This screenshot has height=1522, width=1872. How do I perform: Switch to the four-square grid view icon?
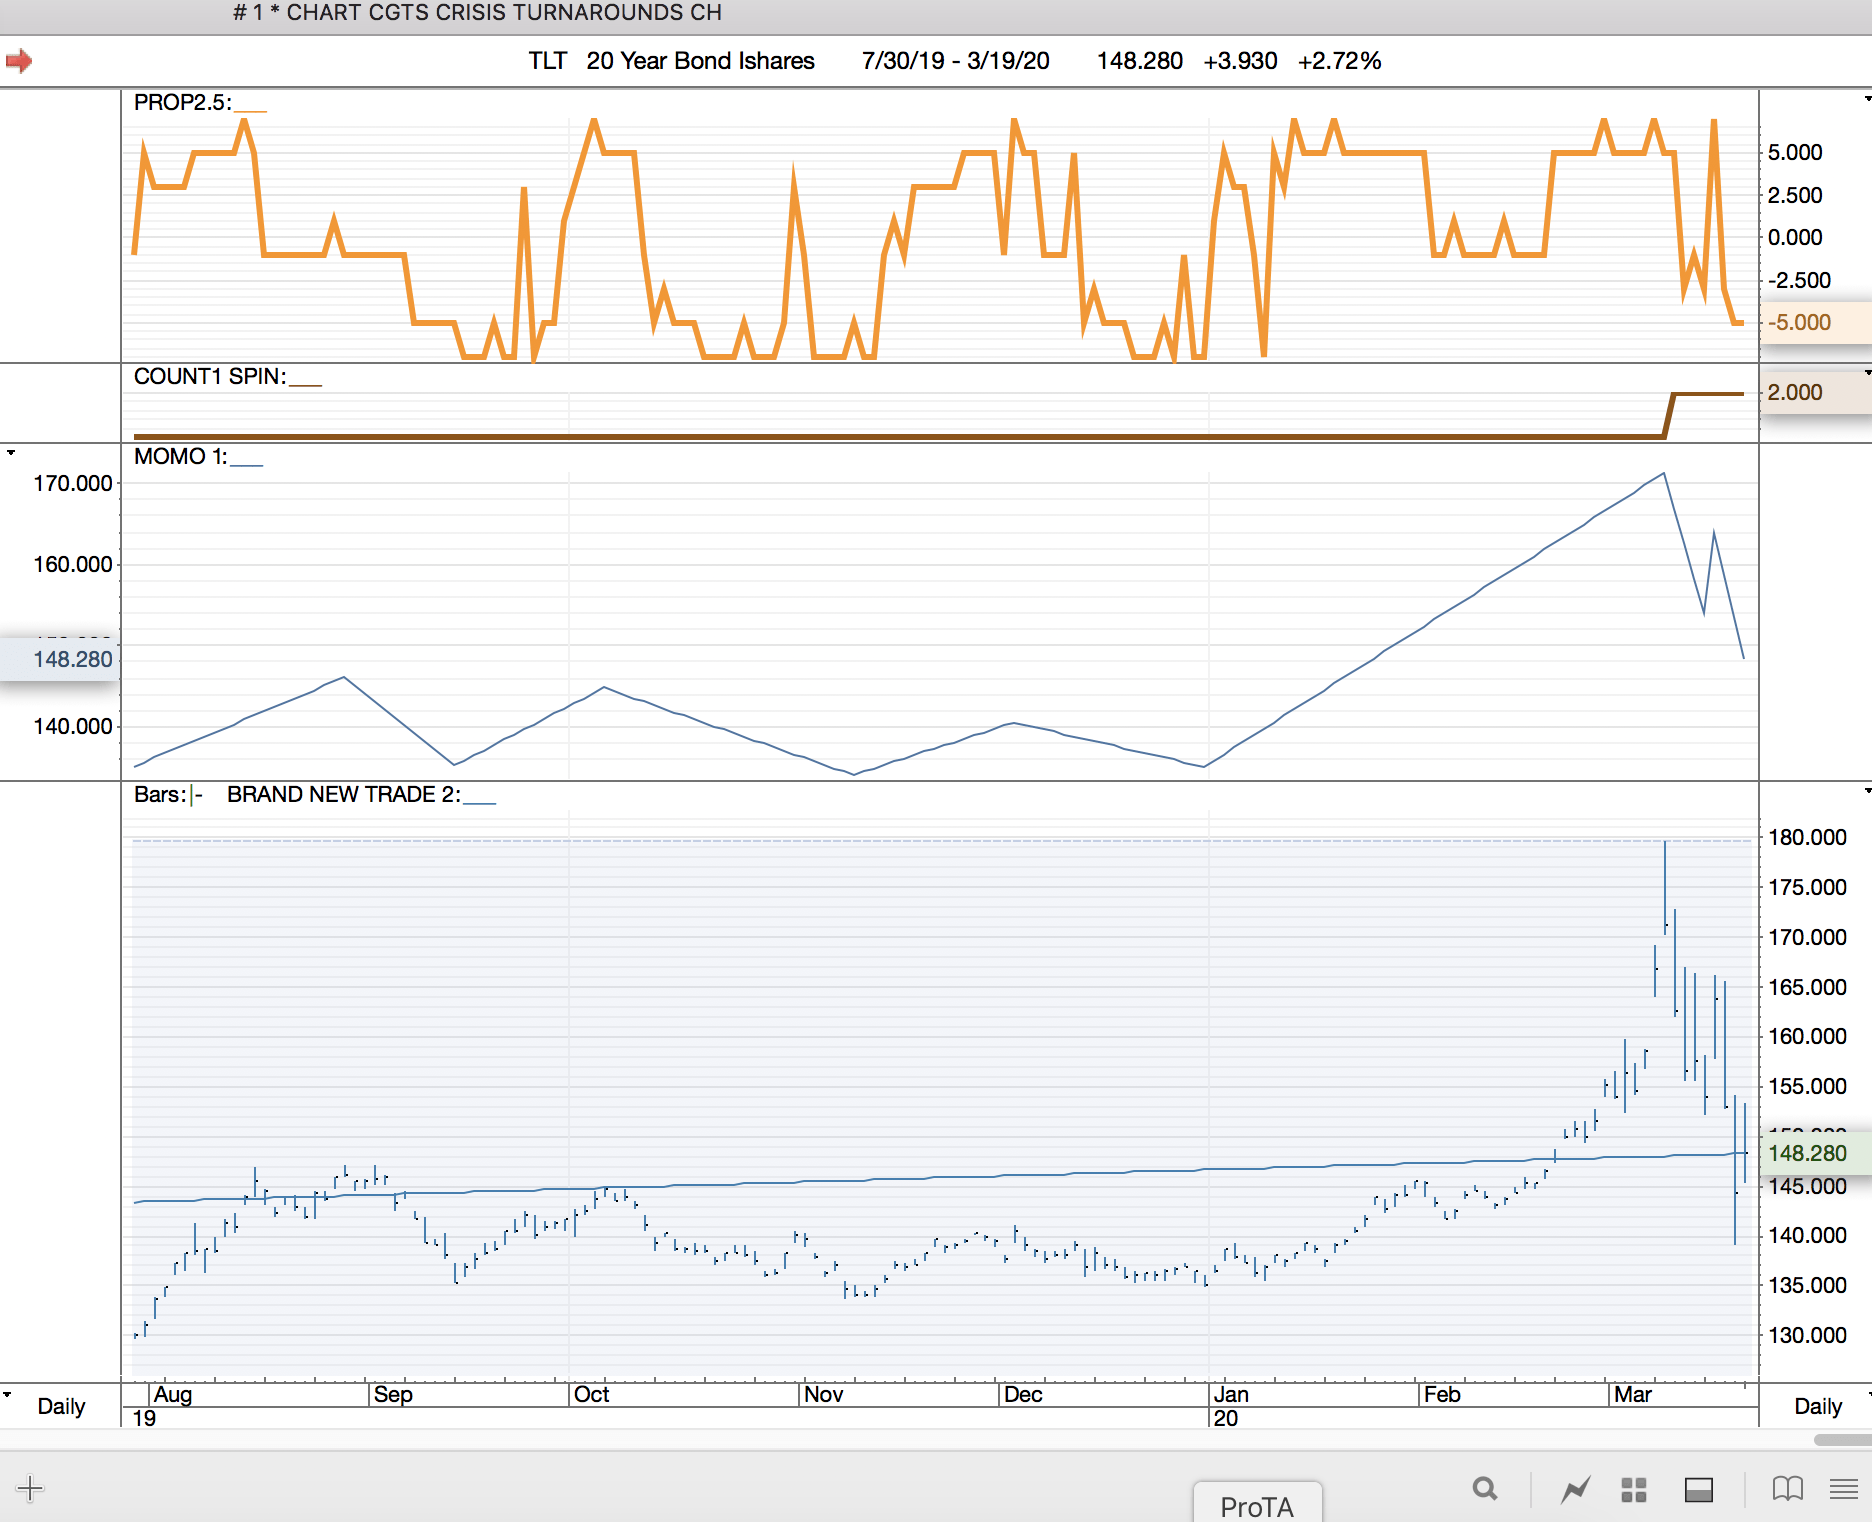click(x=1634, y=1490)
